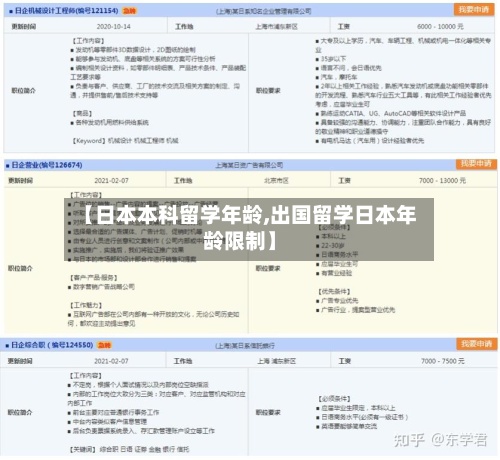Screen dimensions: 500x460
Task: Select salary text 6000 - 10000 元
Action: pyautogui.click(x=440, y=26)
